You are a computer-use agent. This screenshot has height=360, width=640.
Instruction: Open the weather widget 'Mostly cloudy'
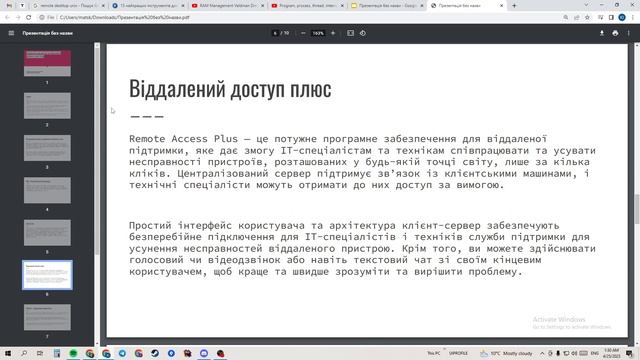coord(507,353)
